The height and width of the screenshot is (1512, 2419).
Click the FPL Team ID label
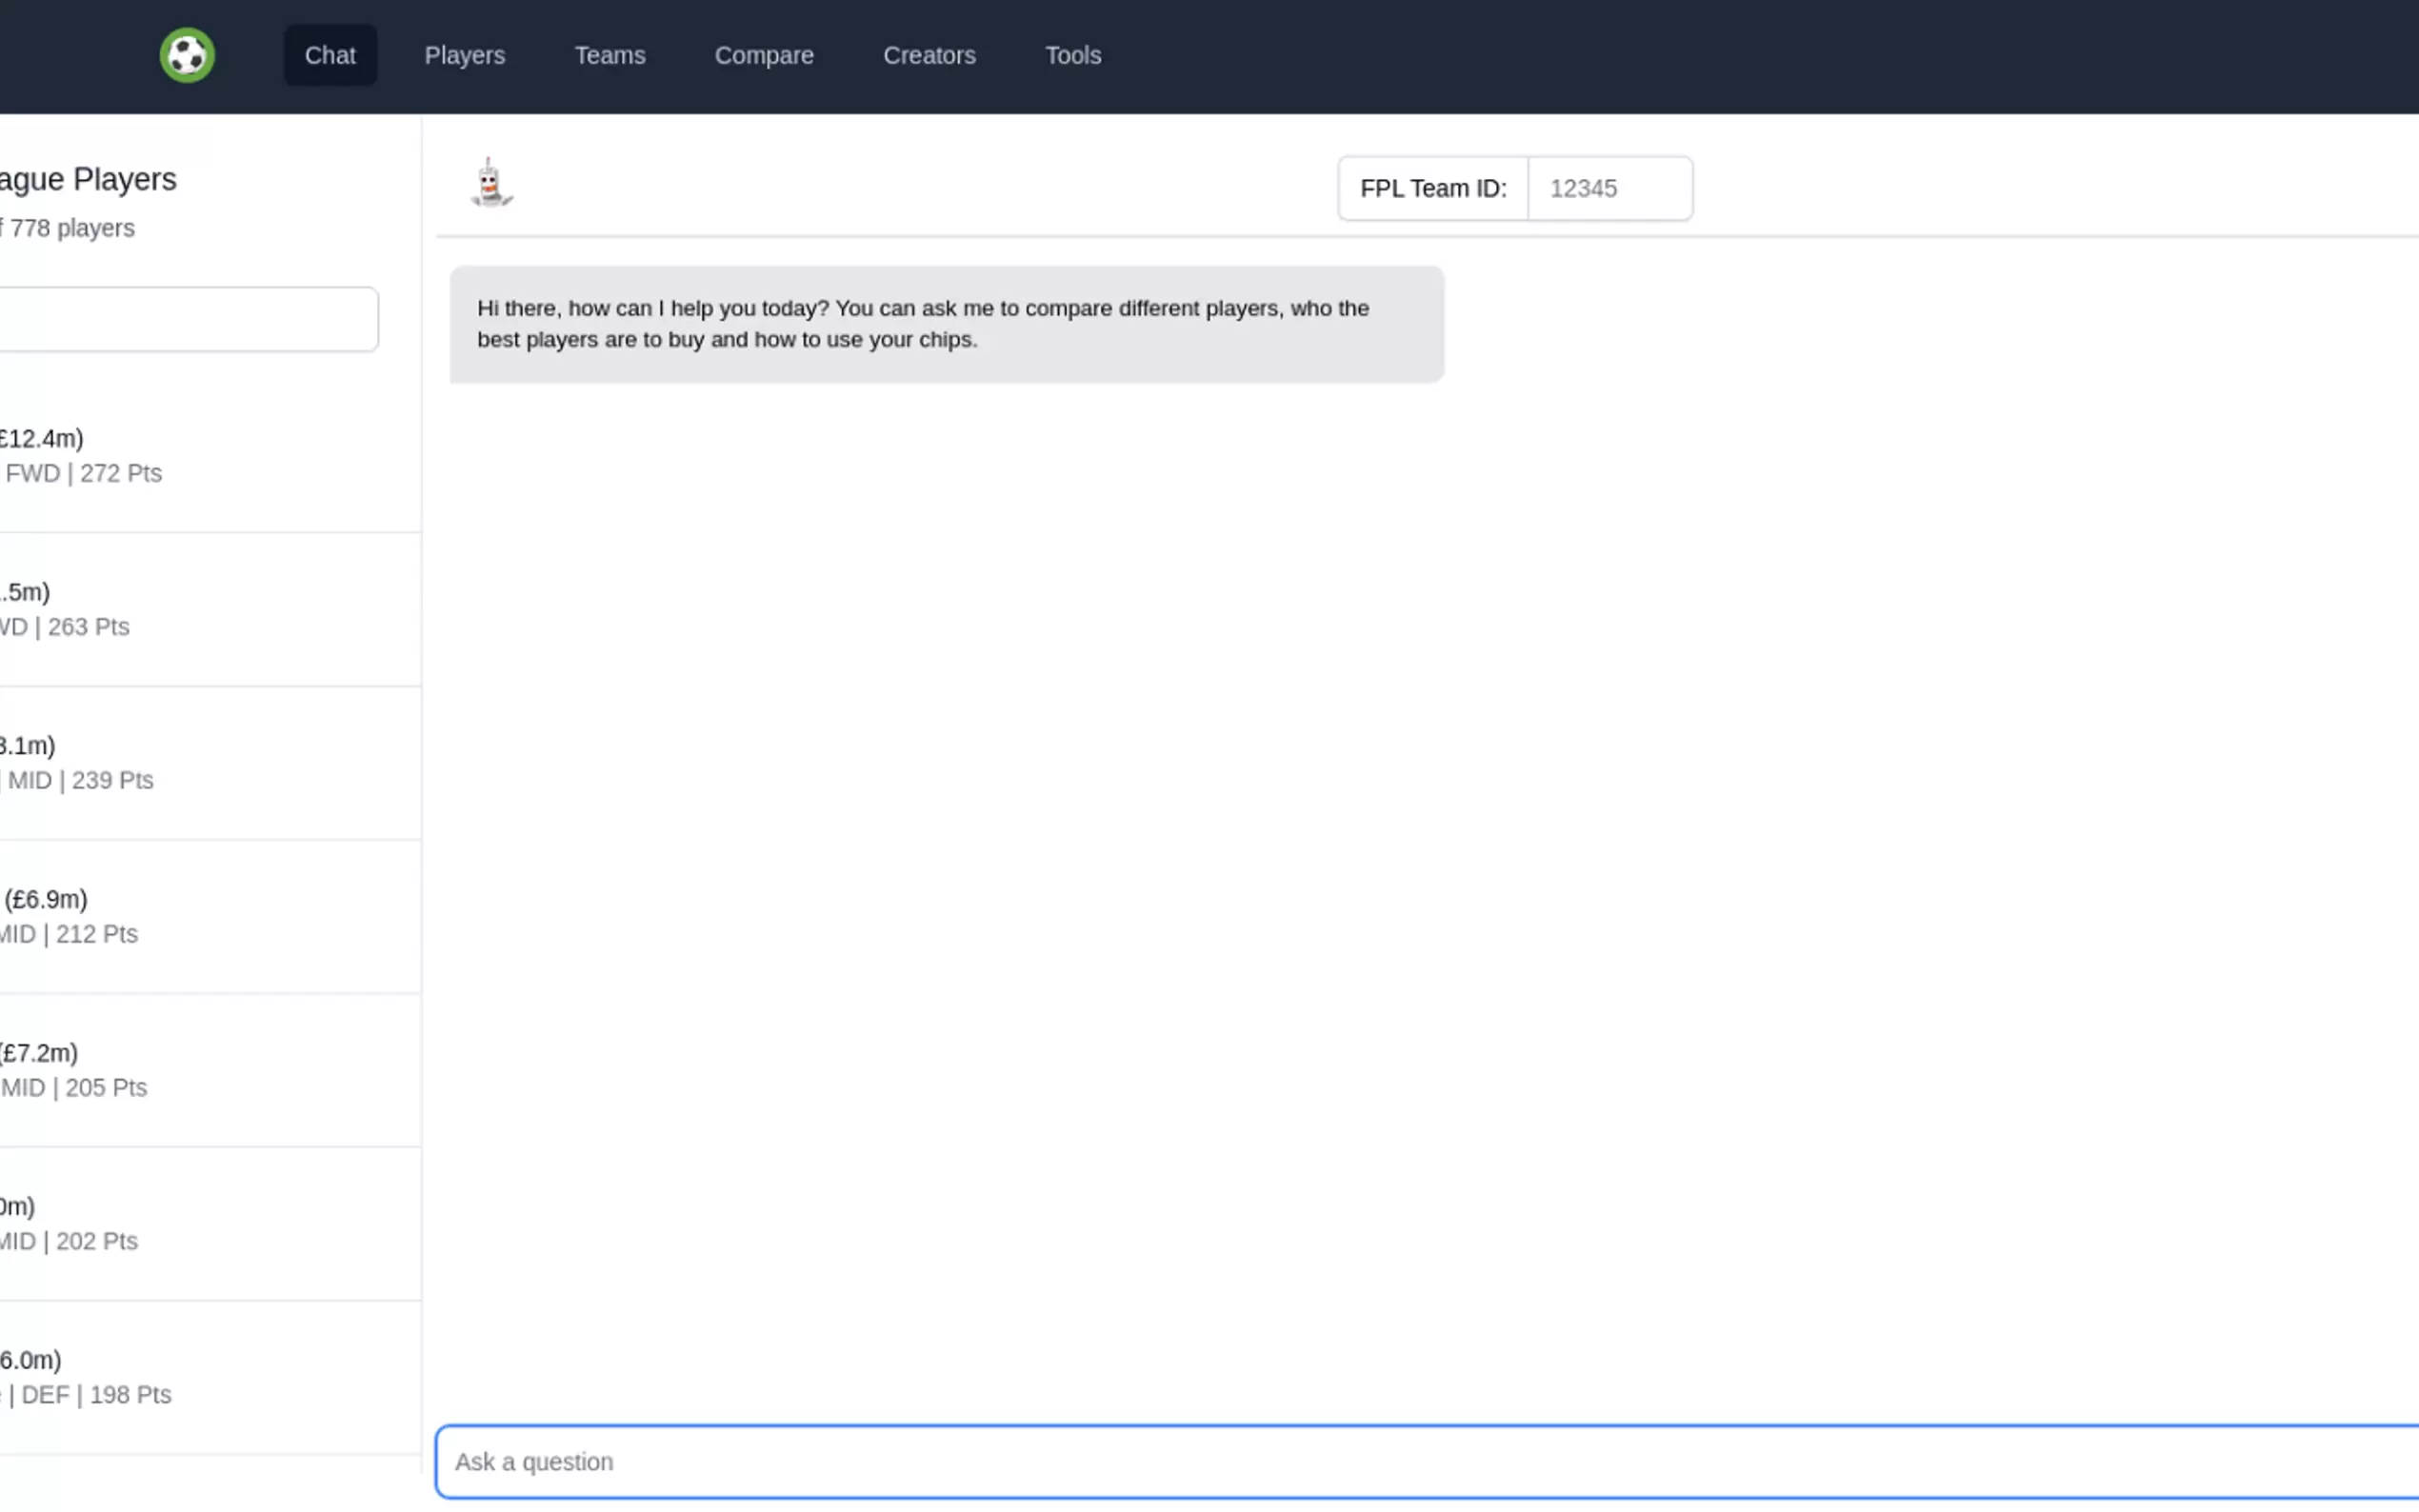tap(1432, 188)
